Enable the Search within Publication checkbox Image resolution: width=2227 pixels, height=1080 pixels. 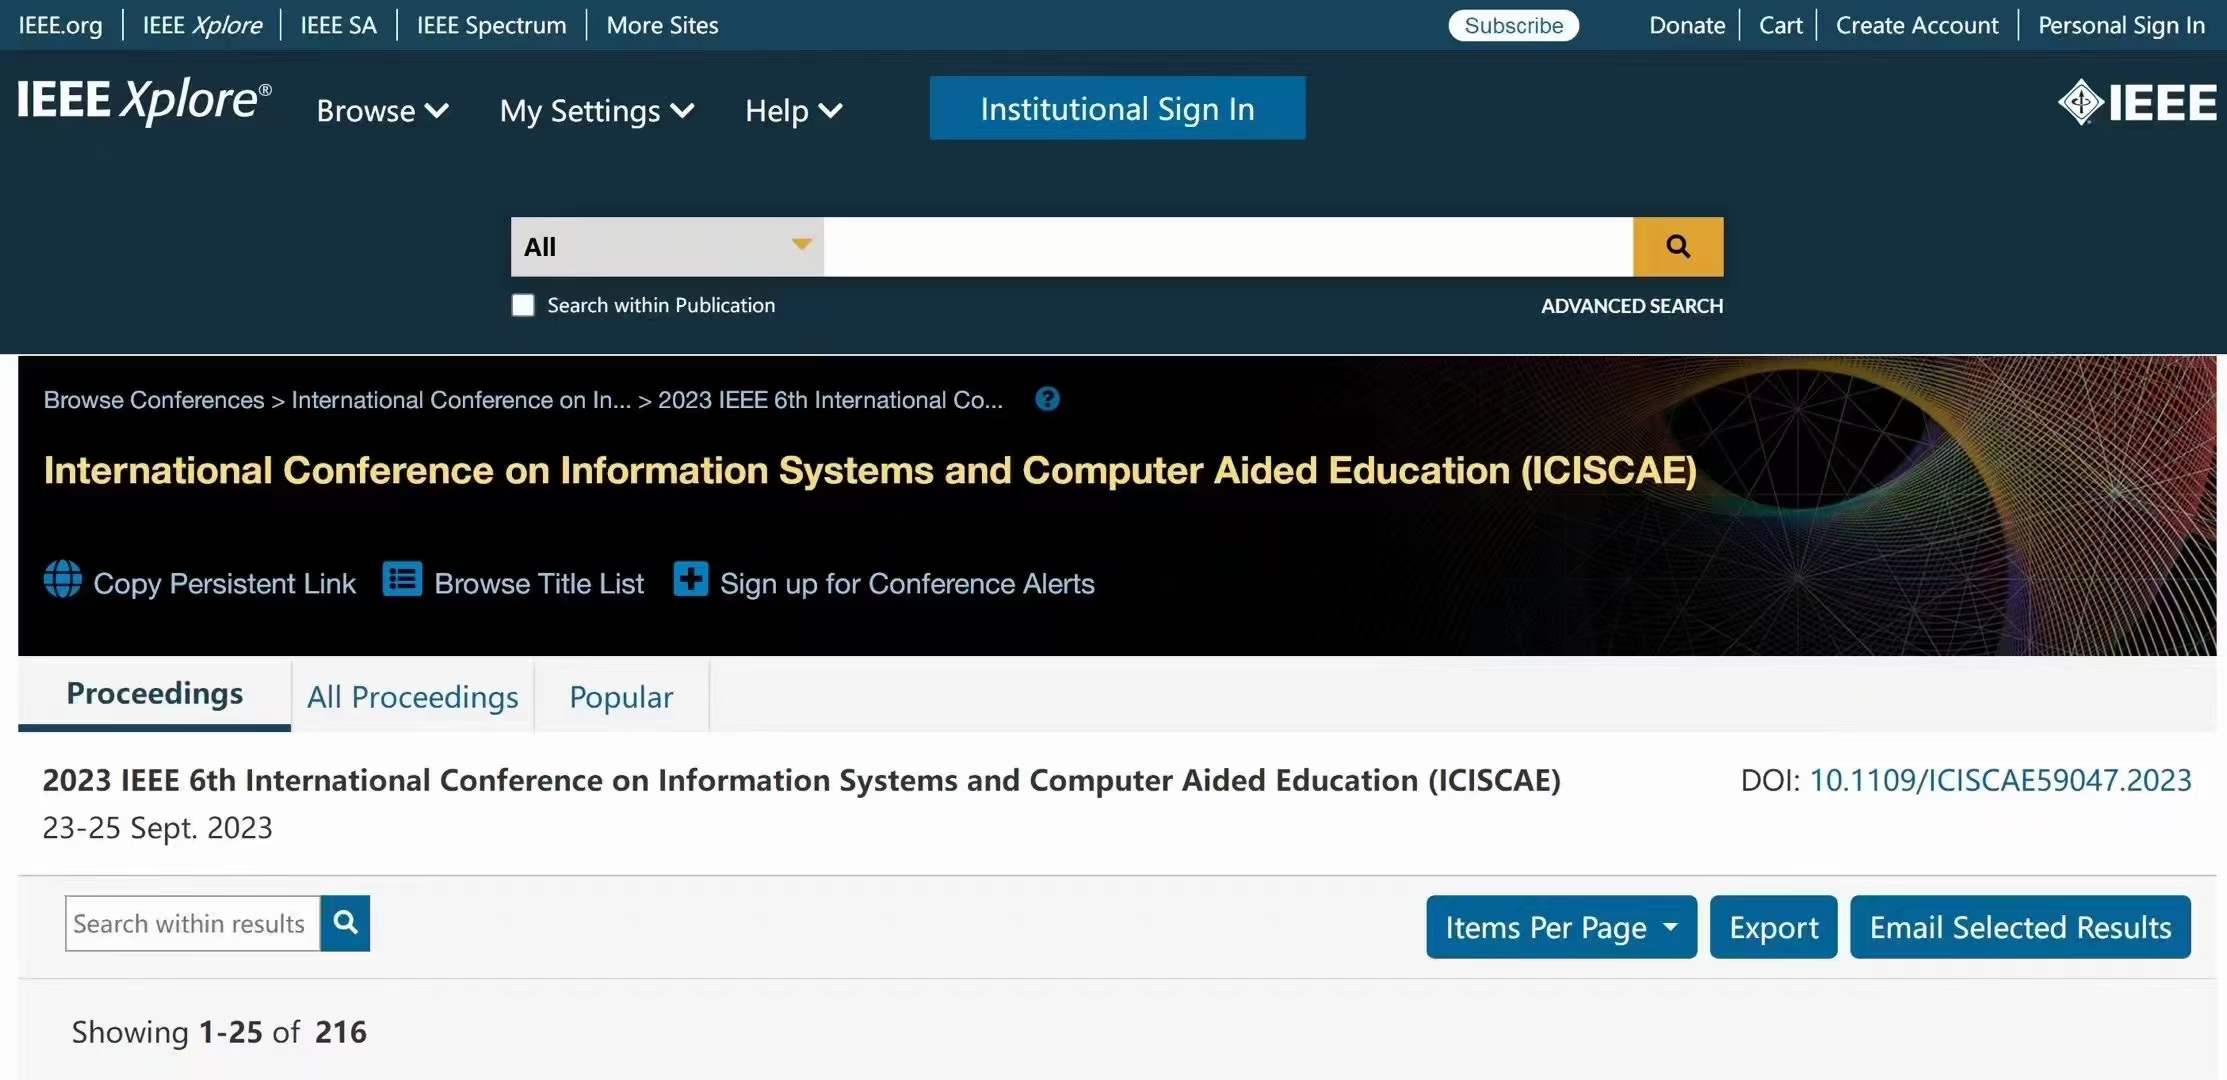tap(523, 305)
